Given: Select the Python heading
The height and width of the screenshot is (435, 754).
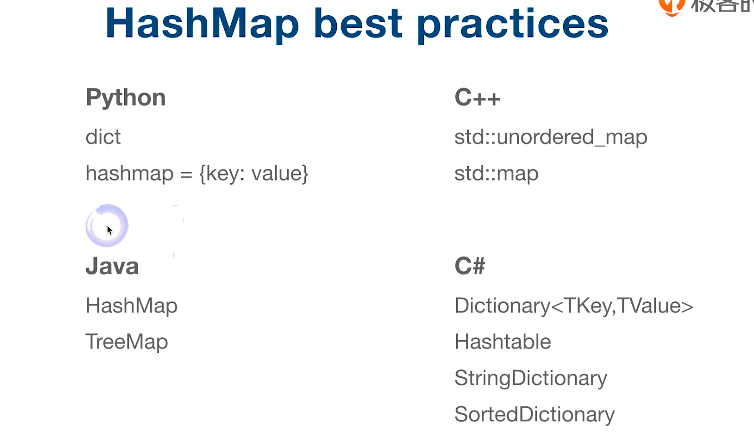Looking at the screenshot, I should [126, 99].
